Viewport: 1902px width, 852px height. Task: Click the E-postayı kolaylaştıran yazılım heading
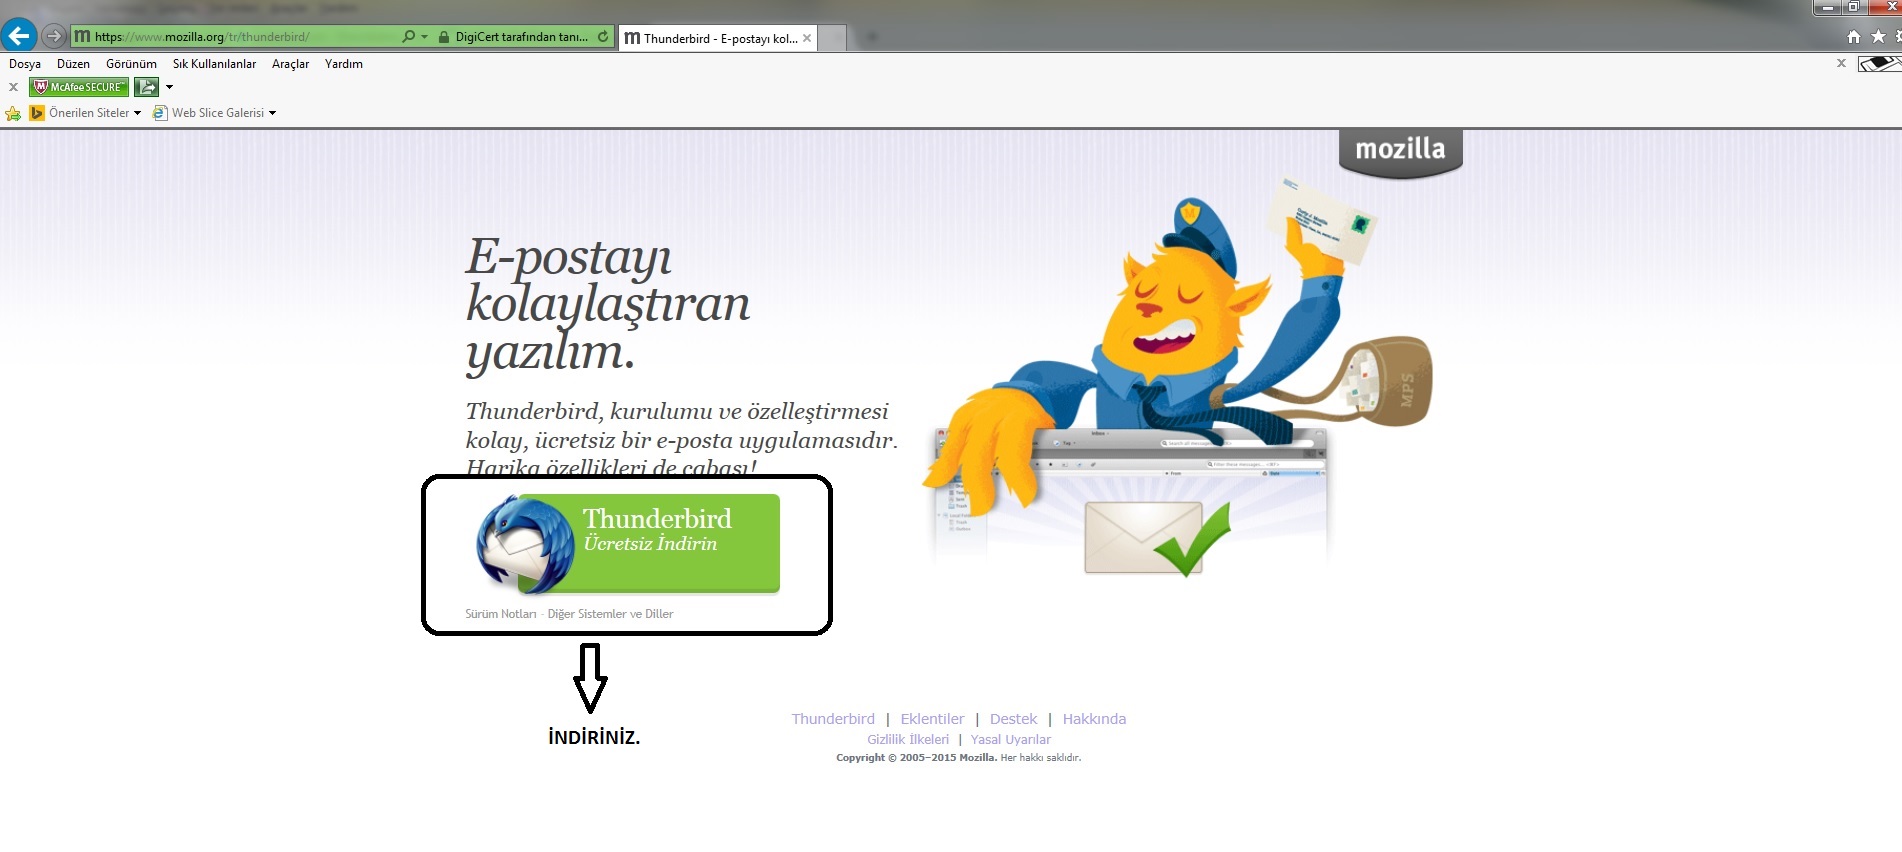(x=608, y=304)
